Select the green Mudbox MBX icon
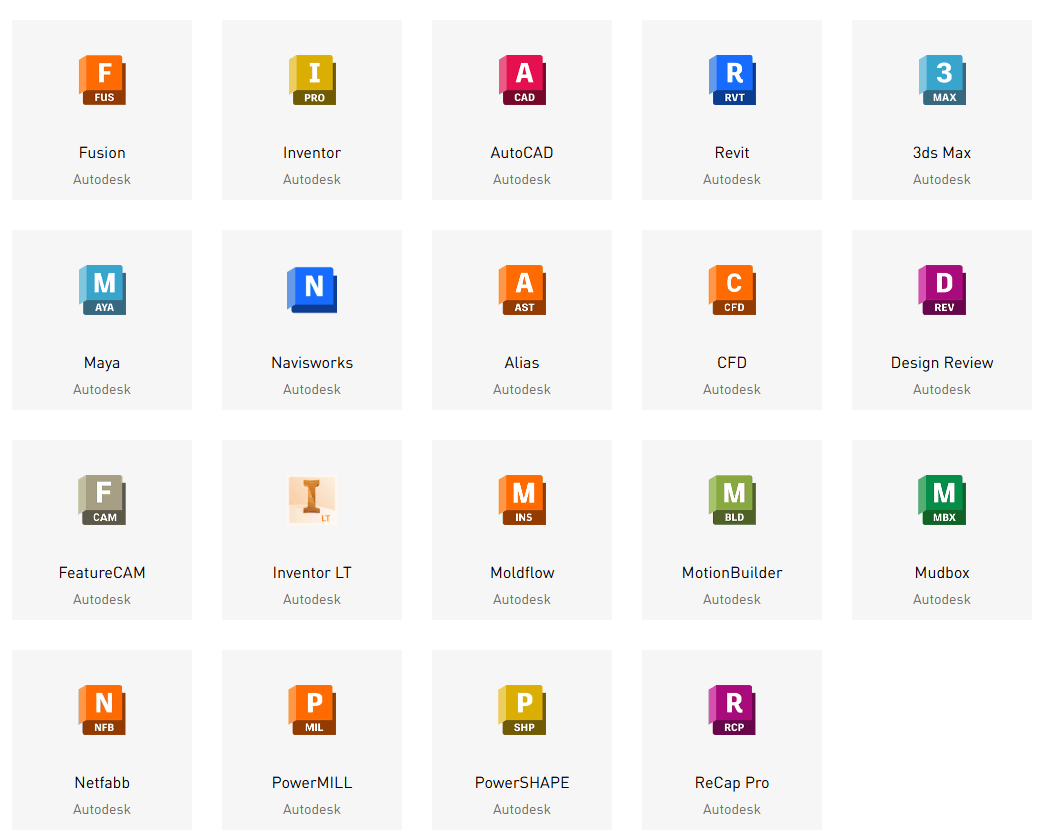The height and width of the screenshot is (832, 1057). [942, 500]
